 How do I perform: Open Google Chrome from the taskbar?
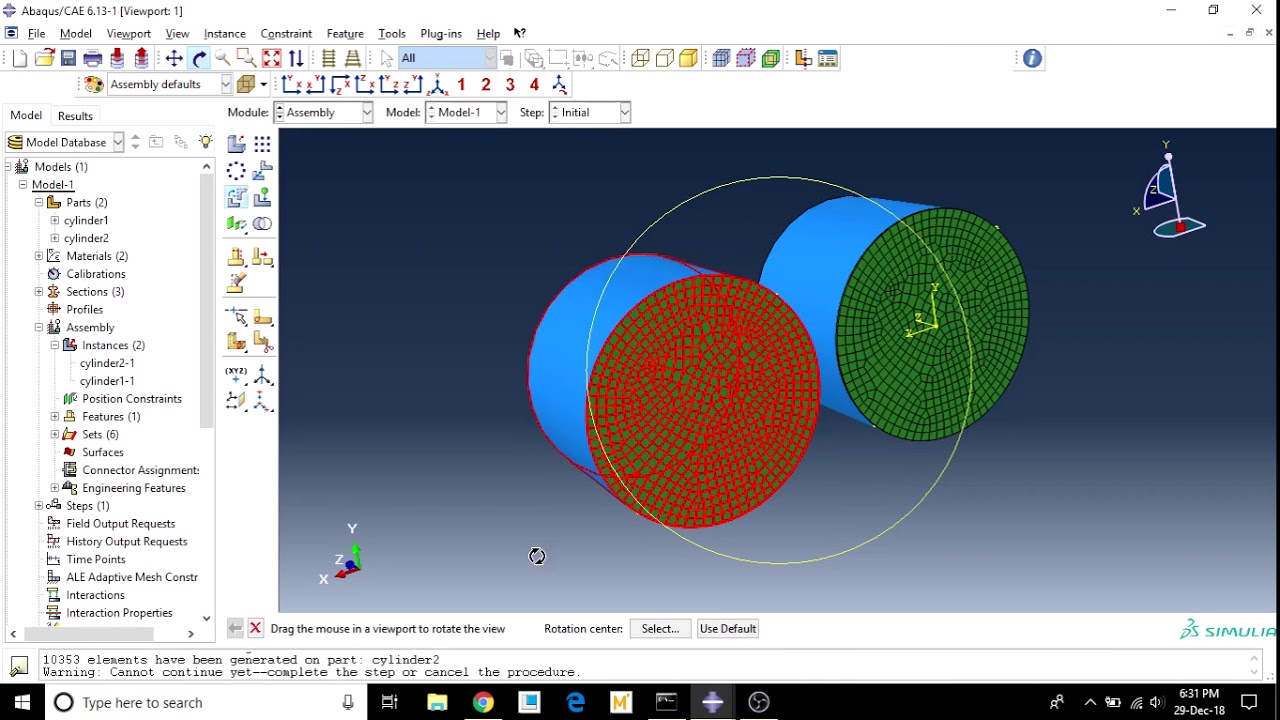coord(483,703)
